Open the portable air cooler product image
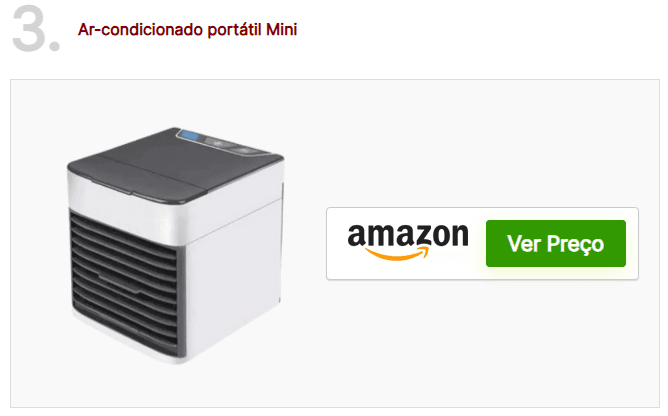The height and width of the screenshot is (416, 668). click(175, 246)
